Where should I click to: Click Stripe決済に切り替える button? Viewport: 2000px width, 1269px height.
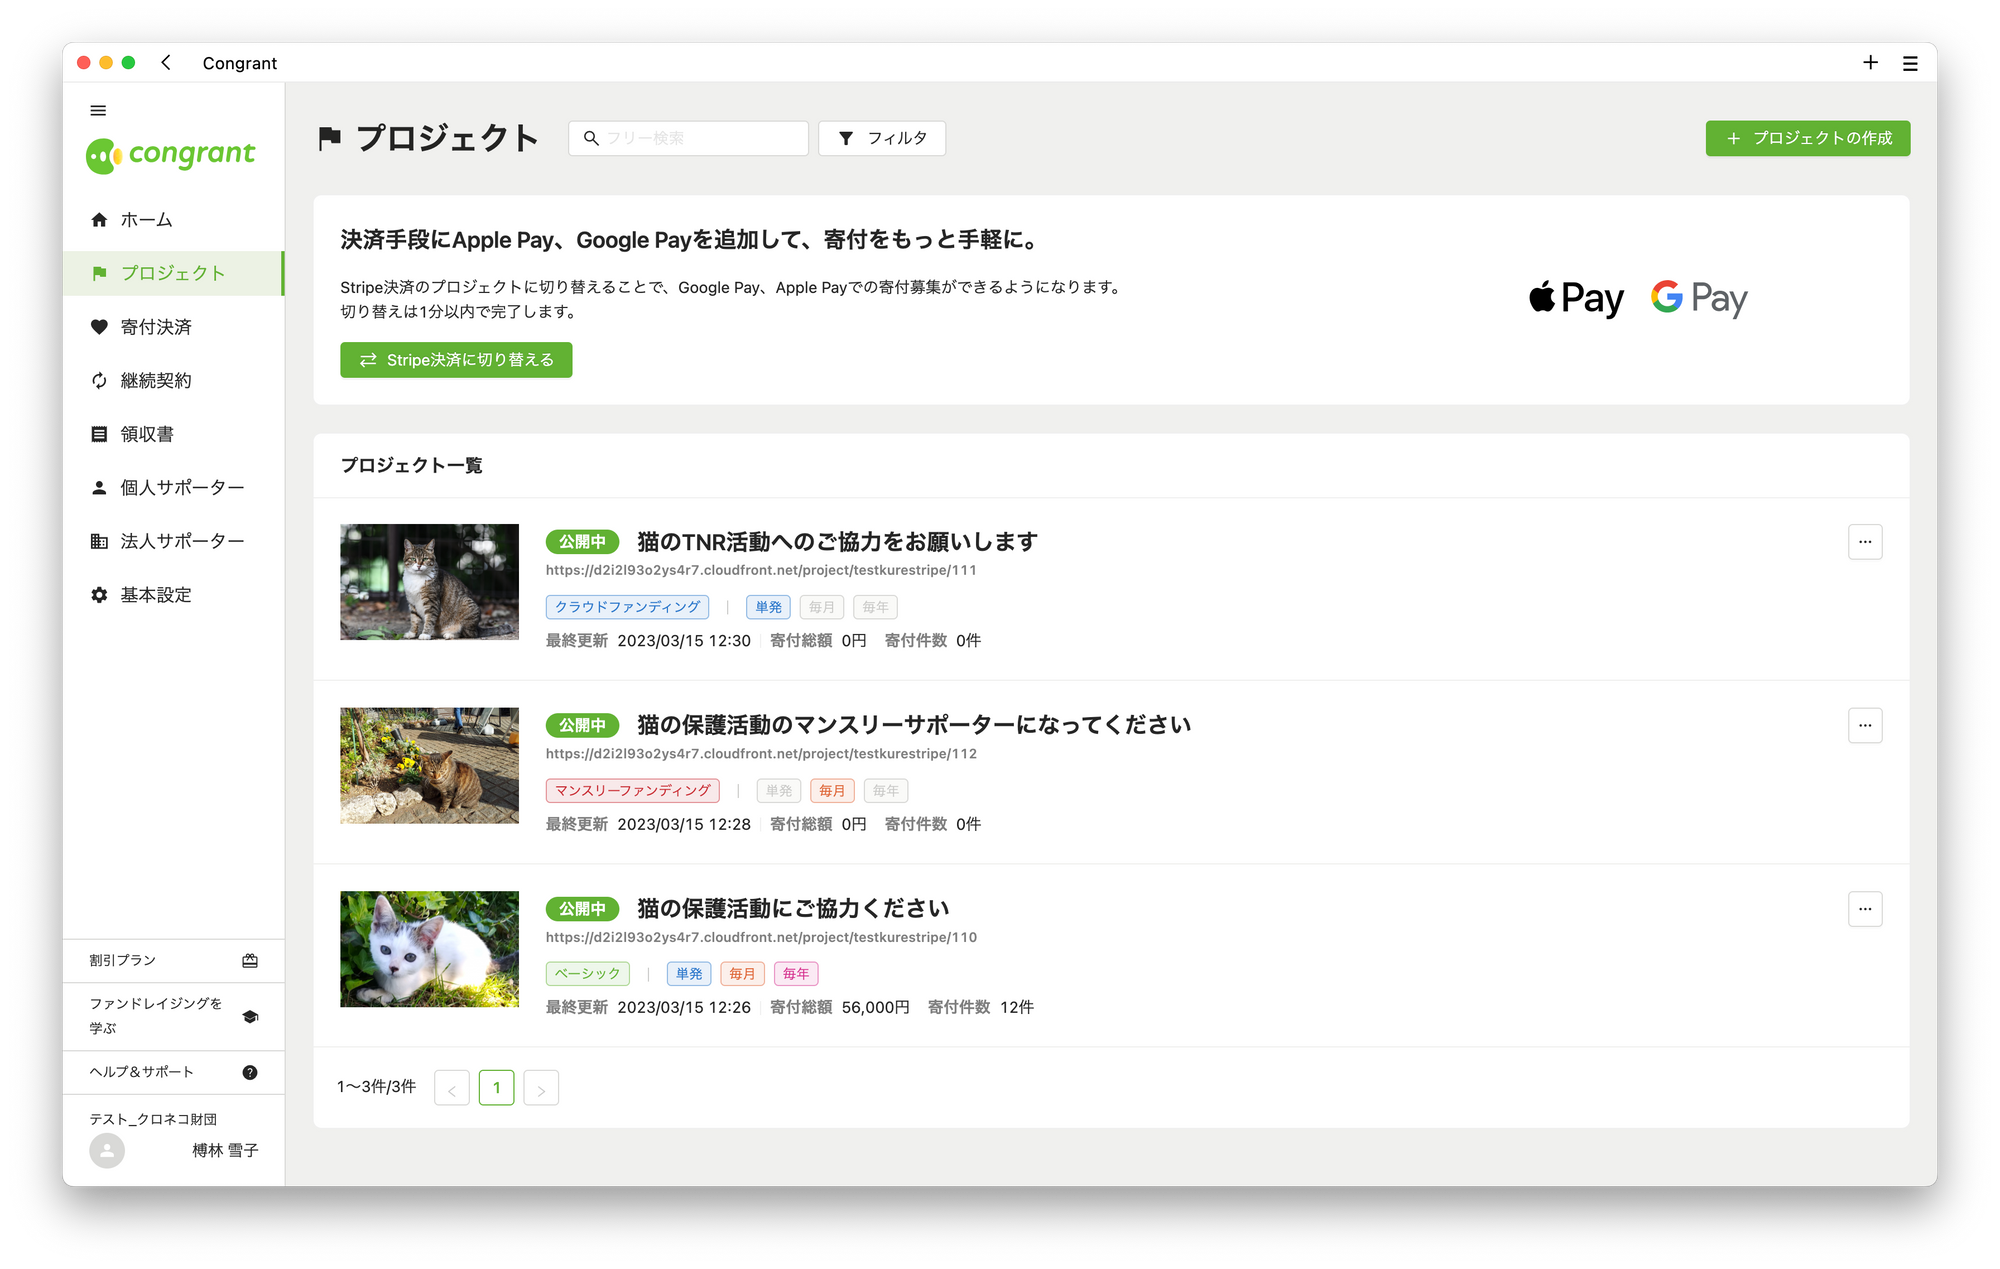(x=456, y=360)
